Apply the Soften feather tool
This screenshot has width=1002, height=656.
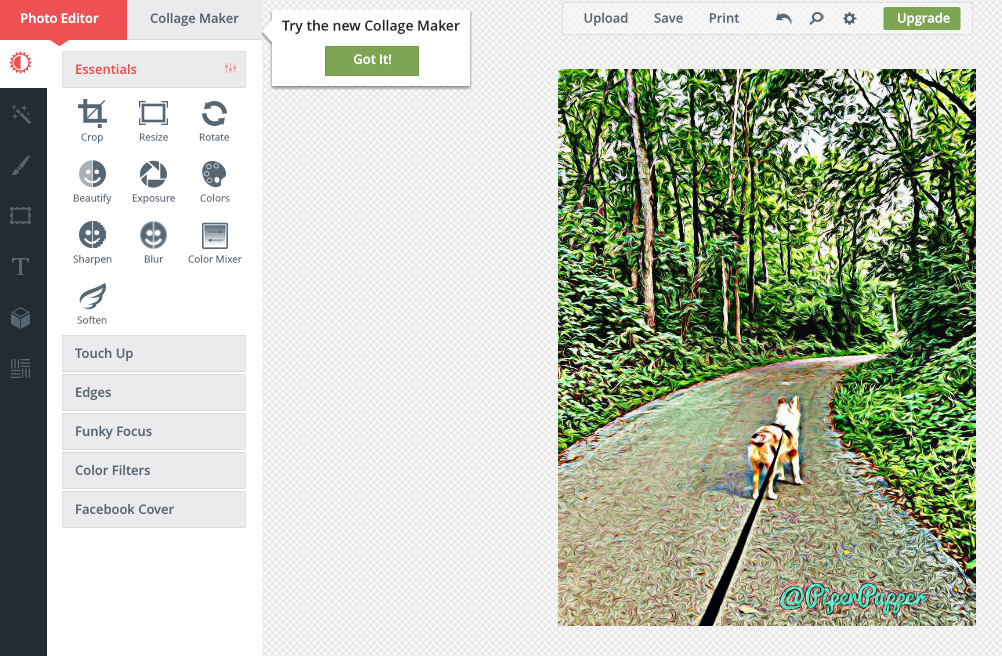tap(92, 303)
